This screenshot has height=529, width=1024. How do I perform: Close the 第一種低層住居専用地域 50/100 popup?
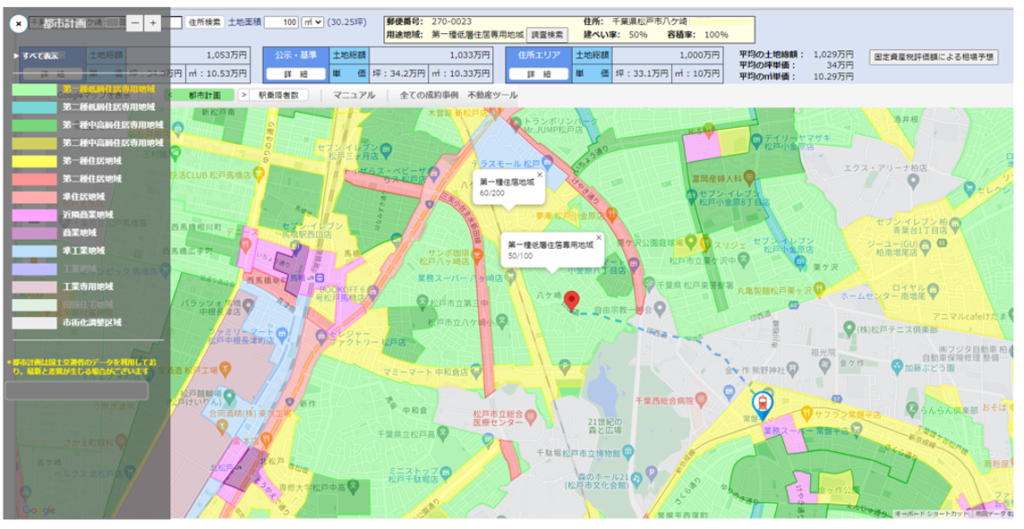pyautogui.click(x=598, y=238)
